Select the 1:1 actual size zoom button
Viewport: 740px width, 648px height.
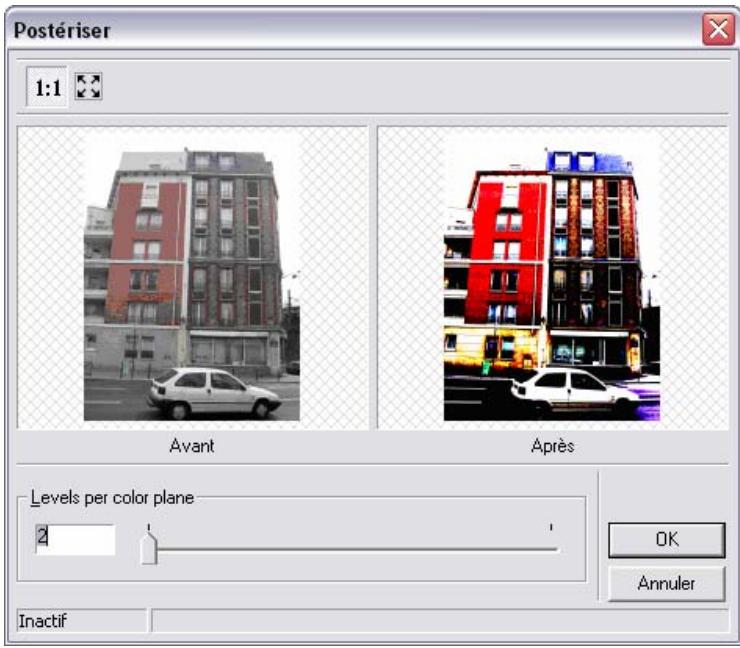(x=48, y=88)
